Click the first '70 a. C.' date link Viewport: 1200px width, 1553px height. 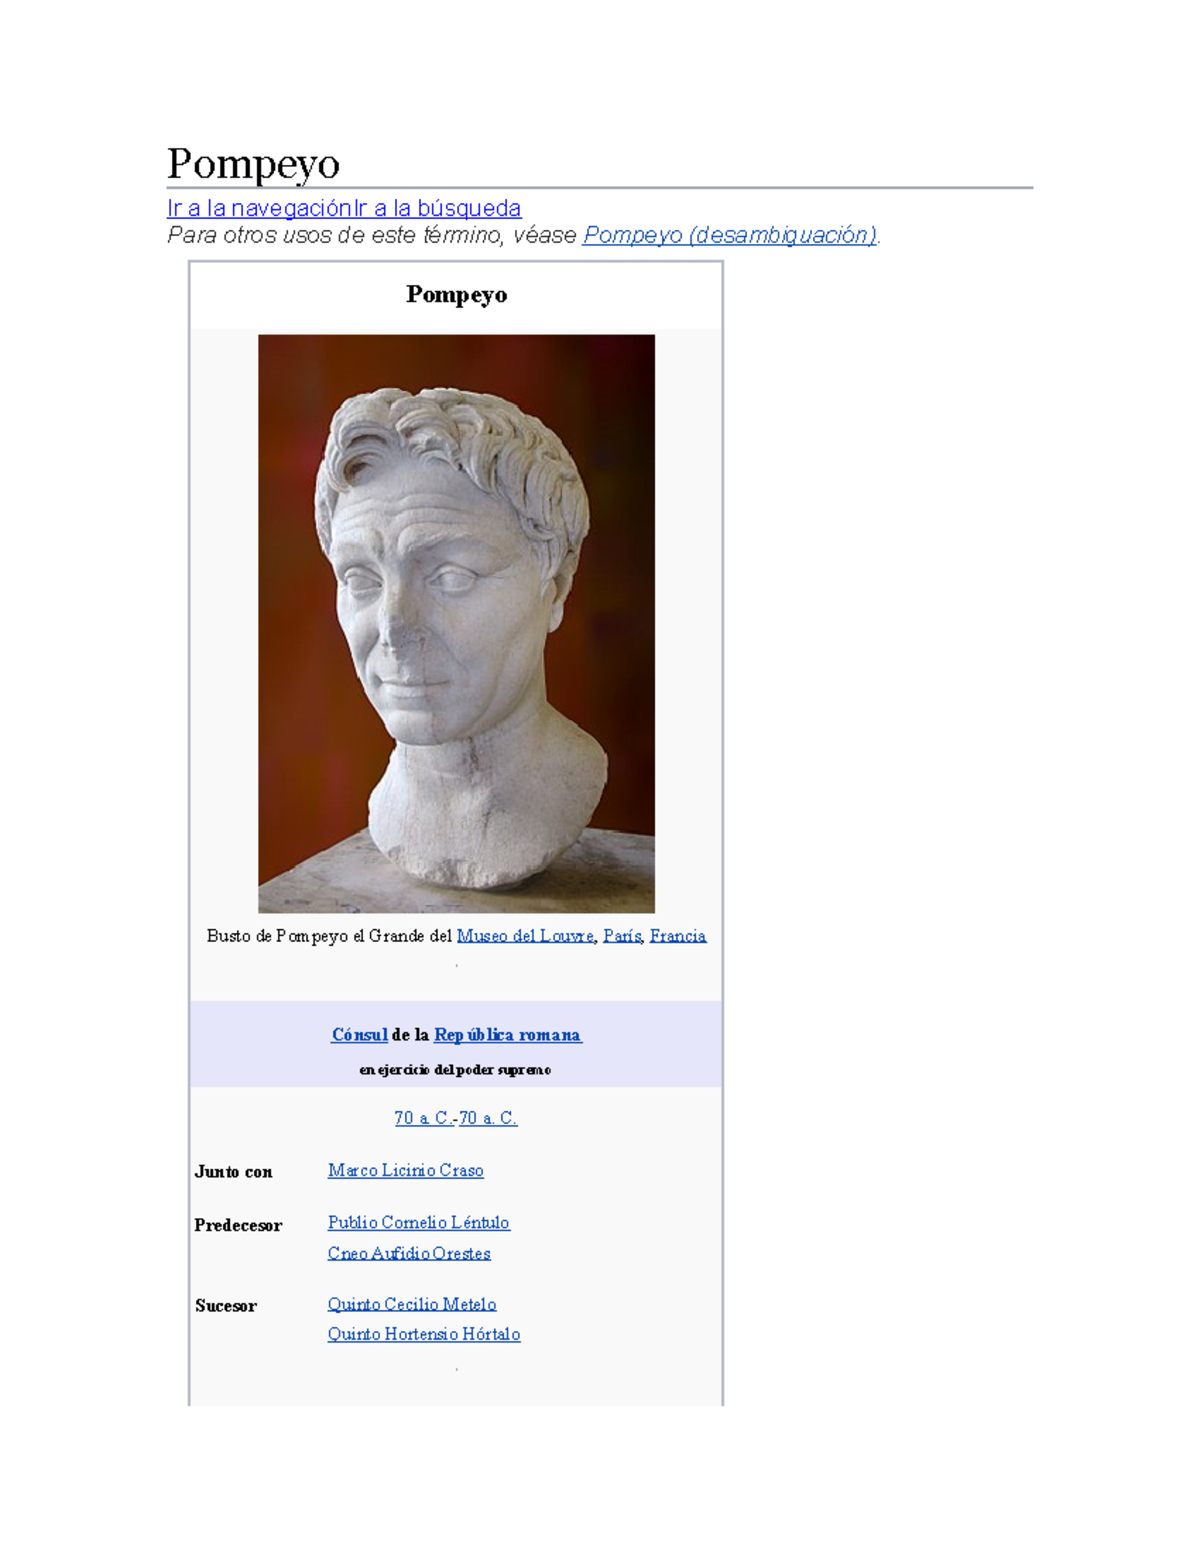422,1118
